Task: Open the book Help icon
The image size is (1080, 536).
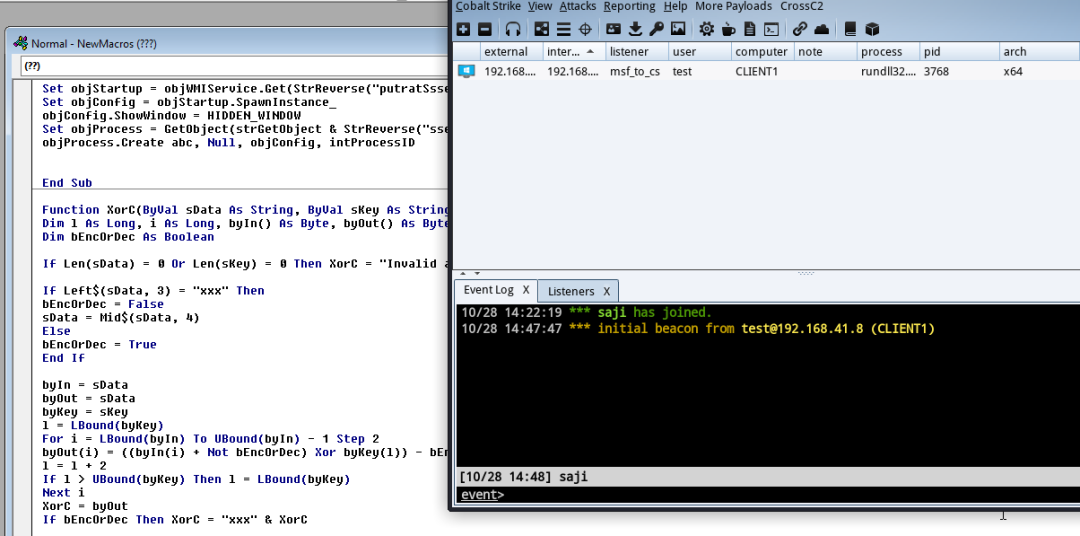Action: [850, 29]
